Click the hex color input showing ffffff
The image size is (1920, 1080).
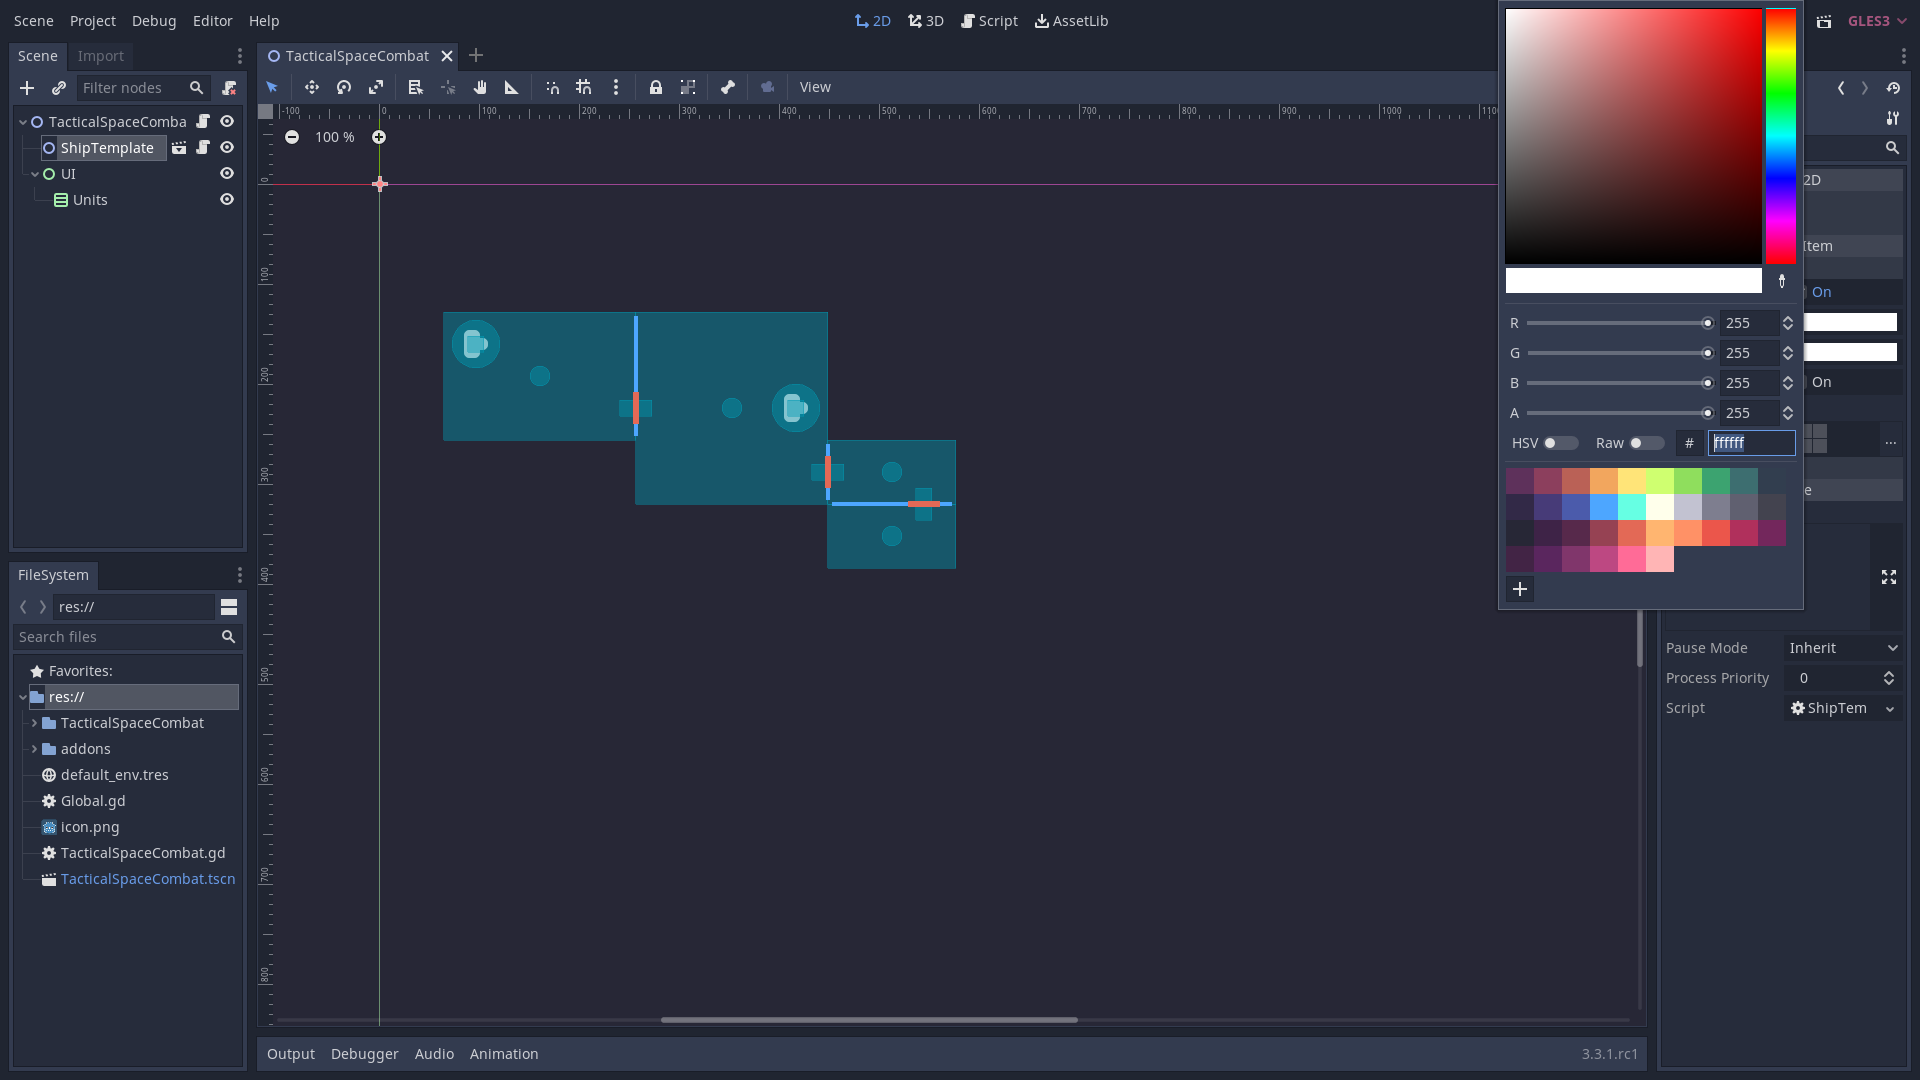pos(1751,443)
